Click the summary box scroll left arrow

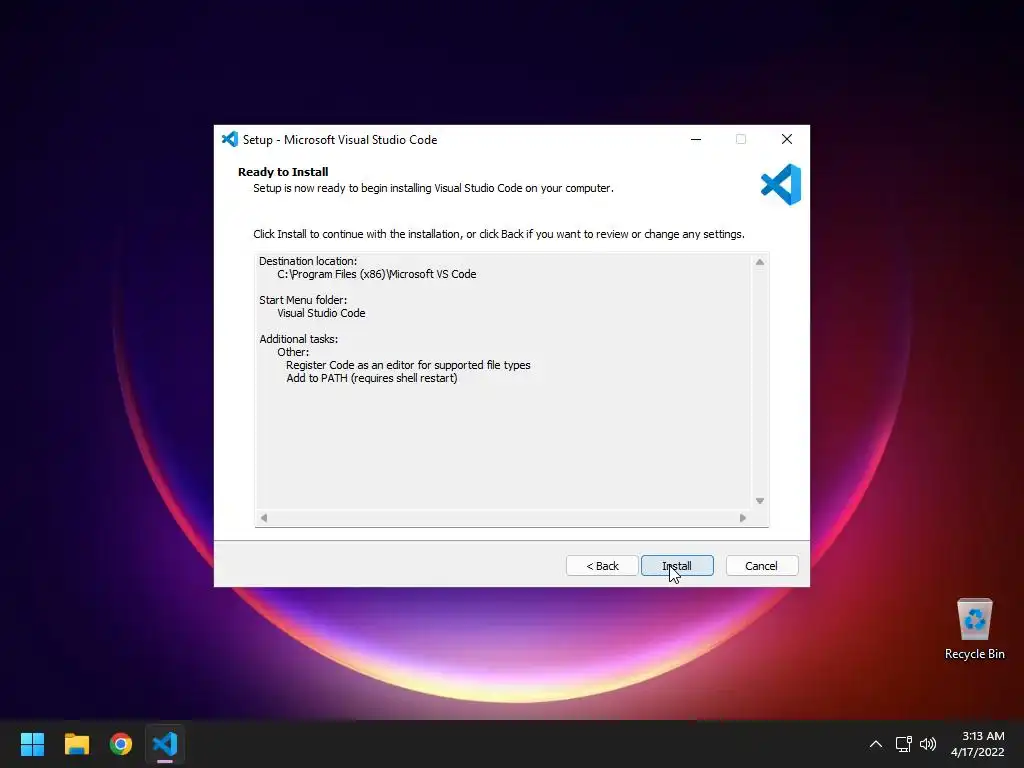(264, 518)
